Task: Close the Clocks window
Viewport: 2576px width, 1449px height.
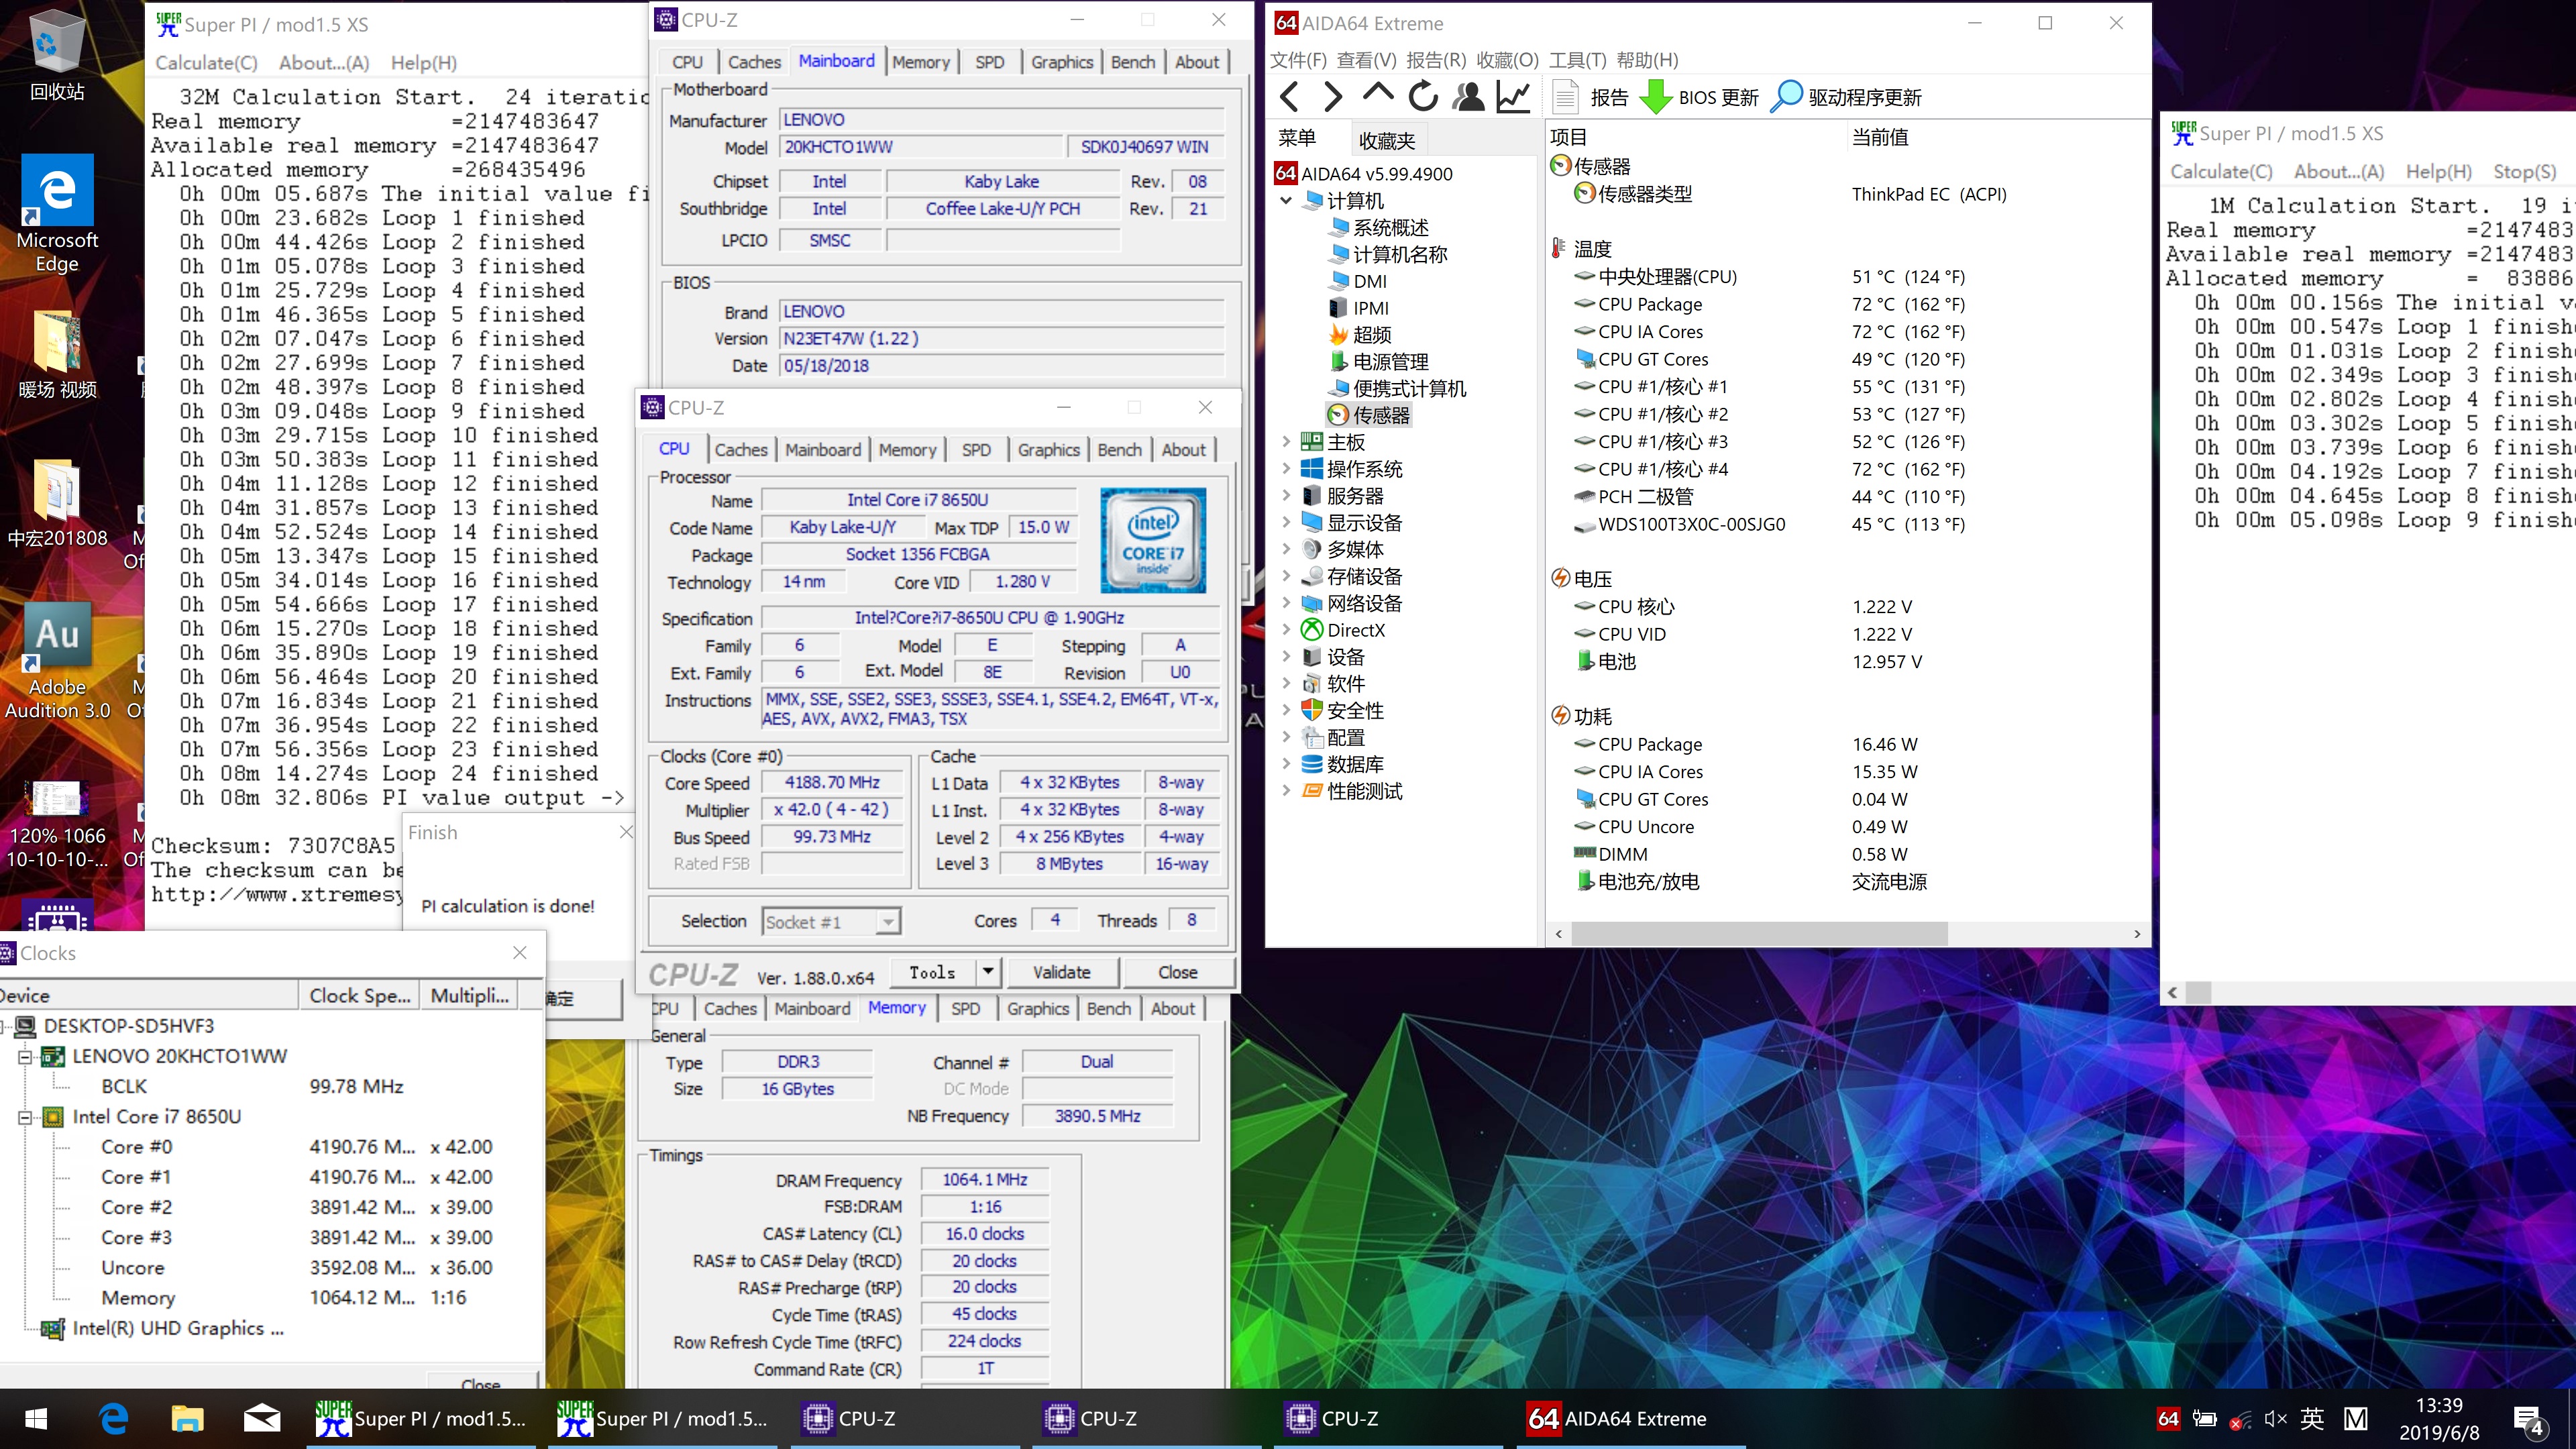Action: click(519, 953)
